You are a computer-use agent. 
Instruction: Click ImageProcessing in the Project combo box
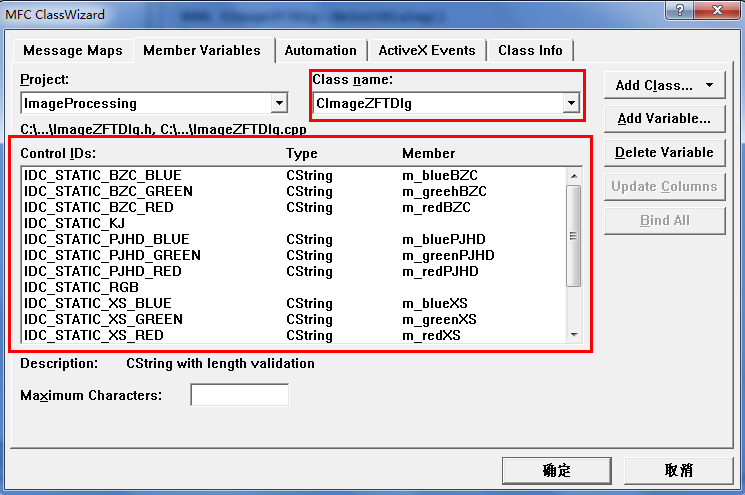click(x=80, y=104)
